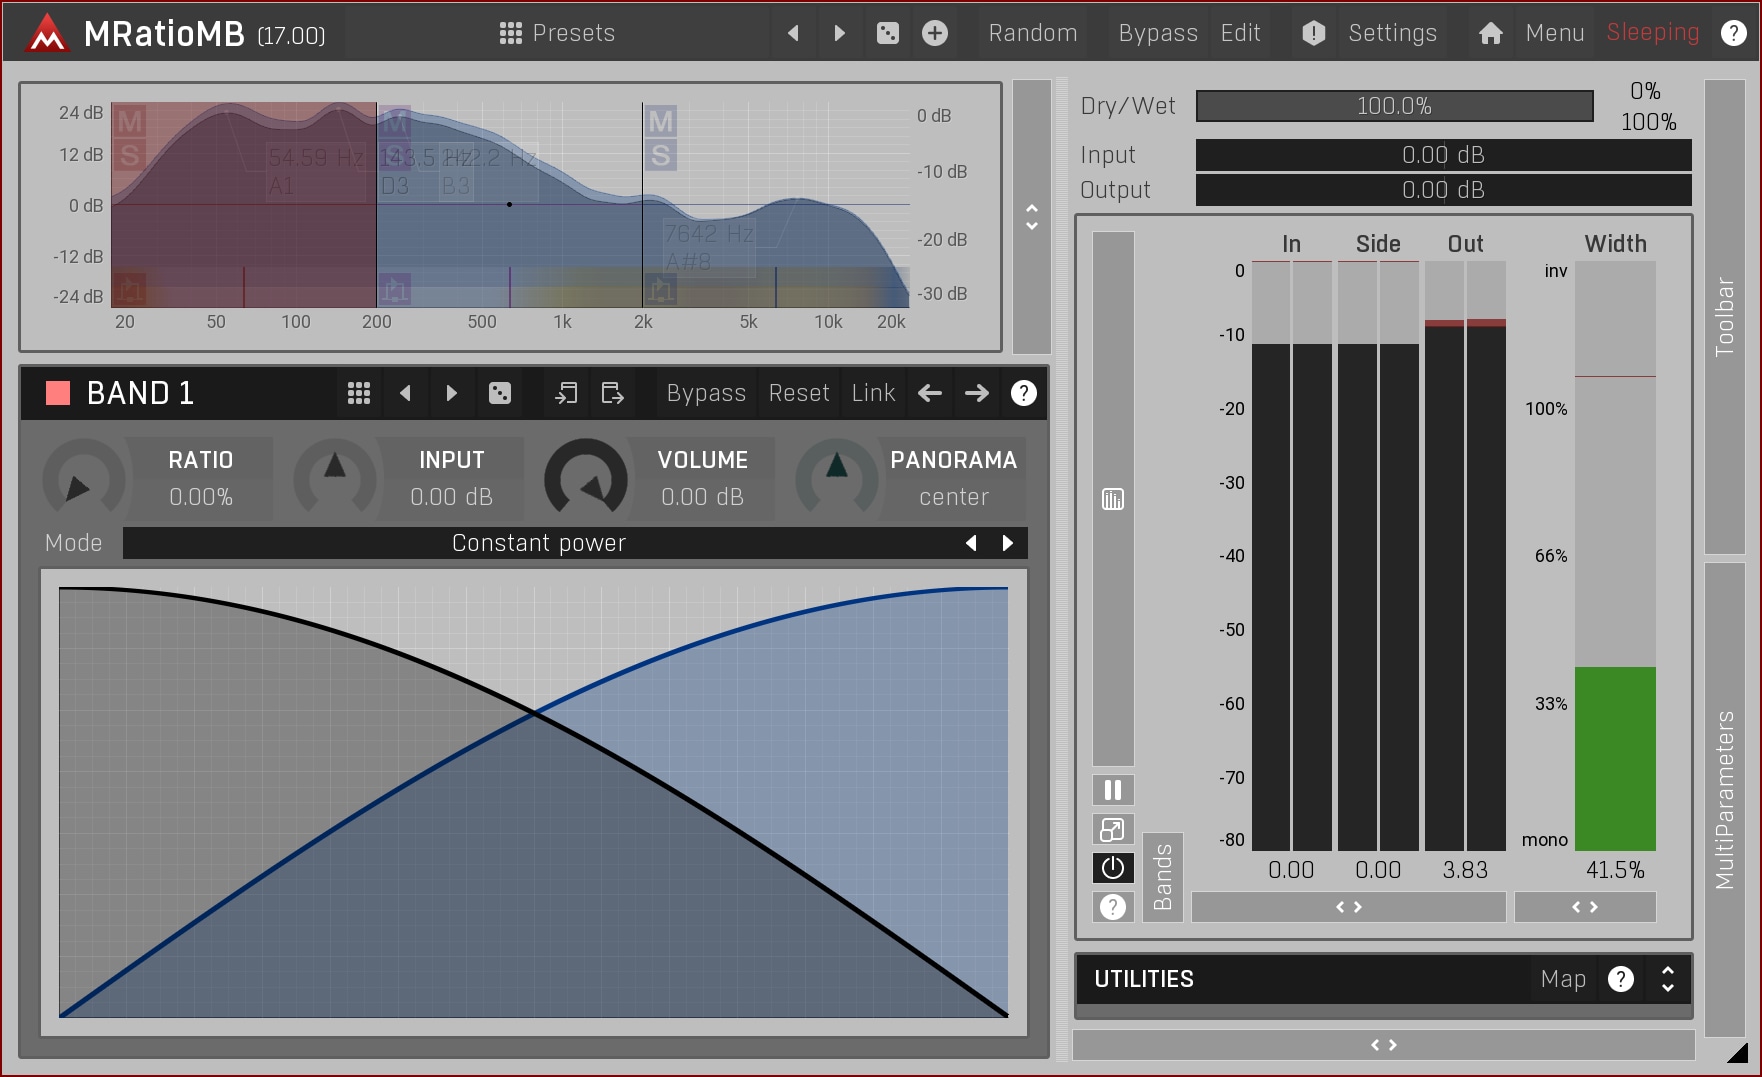Click the randomize dice icon in top bar
Screen dimensions: 1762x1077
pyautogui.click(x=887, y=33)
